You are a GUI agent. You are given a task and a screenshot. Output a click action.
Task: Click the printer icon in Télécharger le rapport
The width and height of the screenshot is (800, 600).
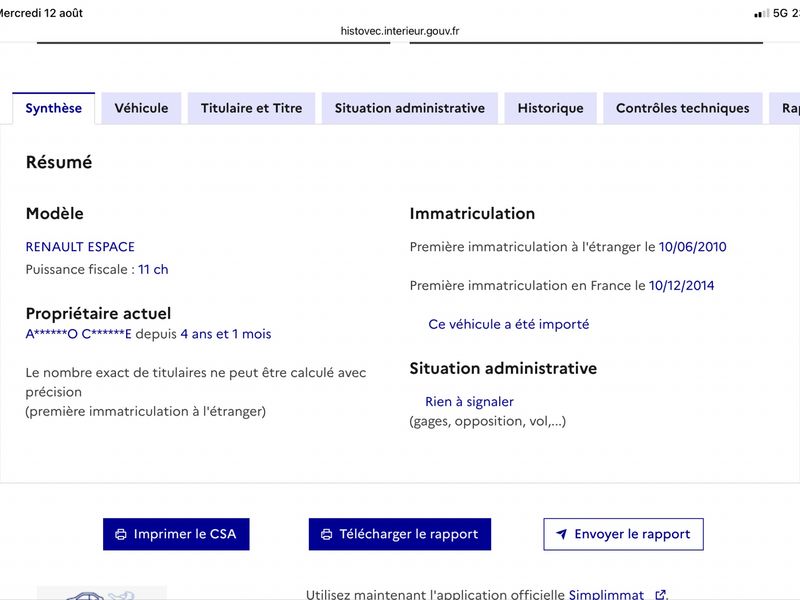click(x=327, y=534)
